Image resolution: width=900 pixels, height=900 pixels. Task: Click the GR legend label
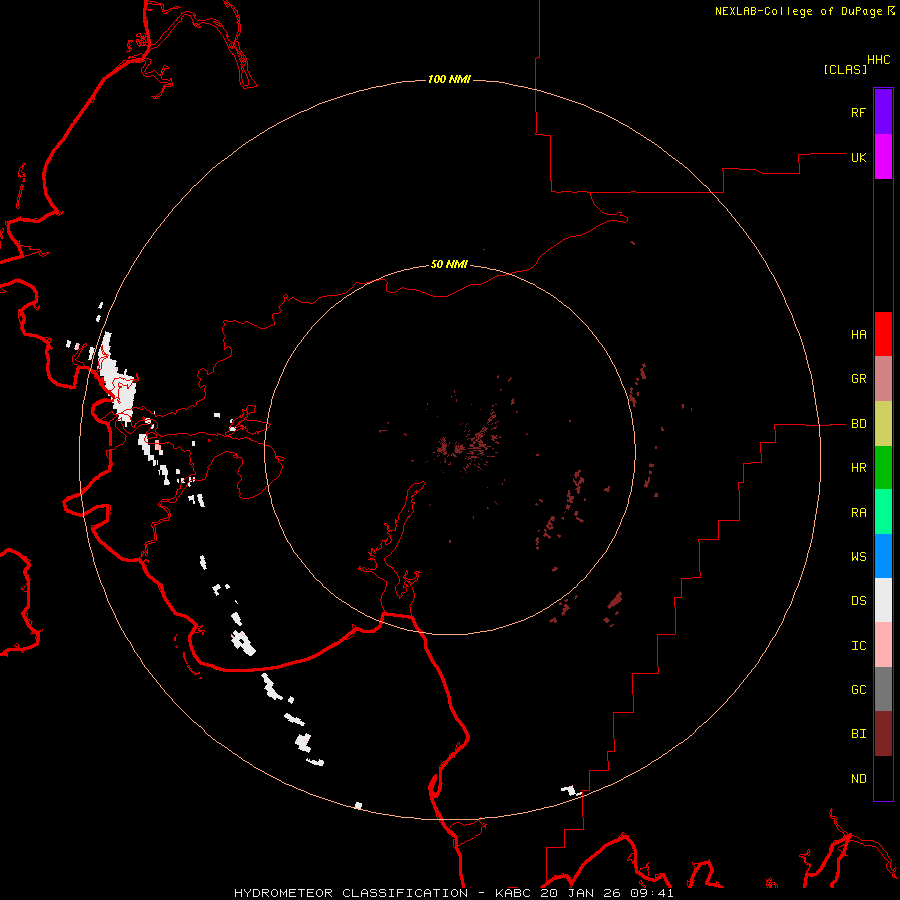pyautogui.click(x=858, y=379)
